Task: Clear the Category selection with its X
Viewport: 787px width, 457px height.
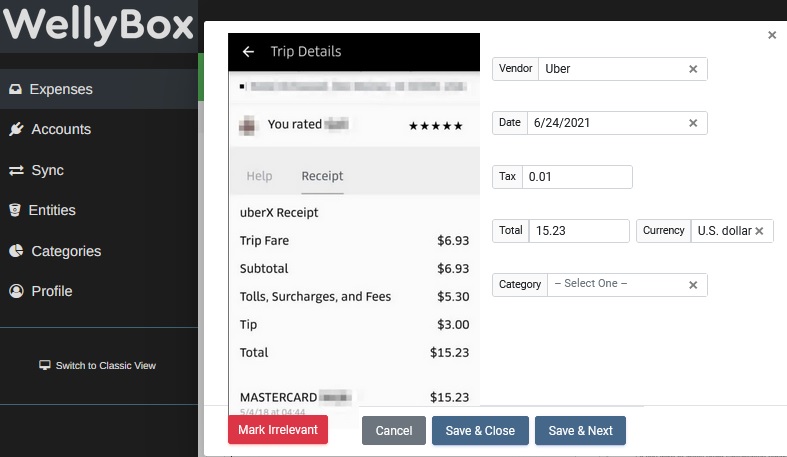Action: [693, 285]
